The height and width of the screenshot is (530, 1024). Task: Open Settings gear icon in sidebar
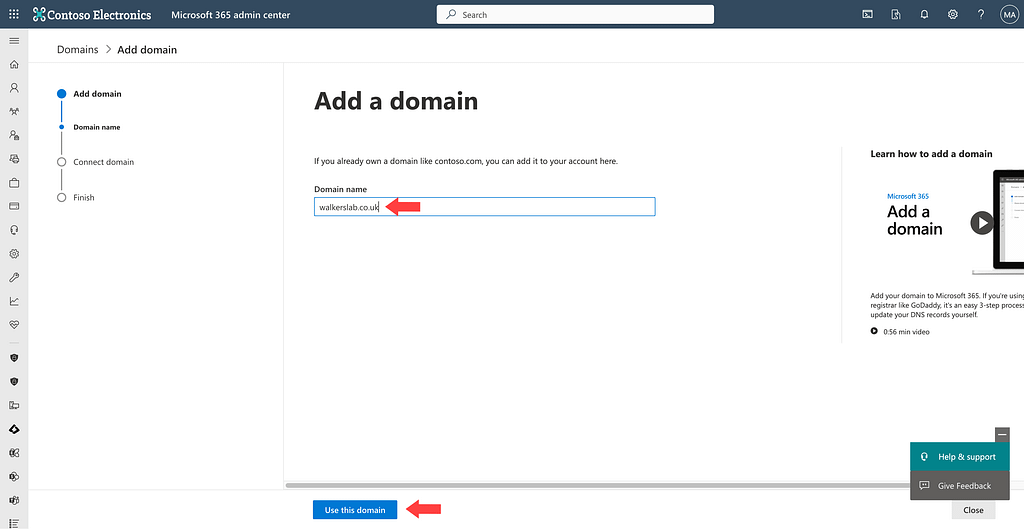pos(14,254)
